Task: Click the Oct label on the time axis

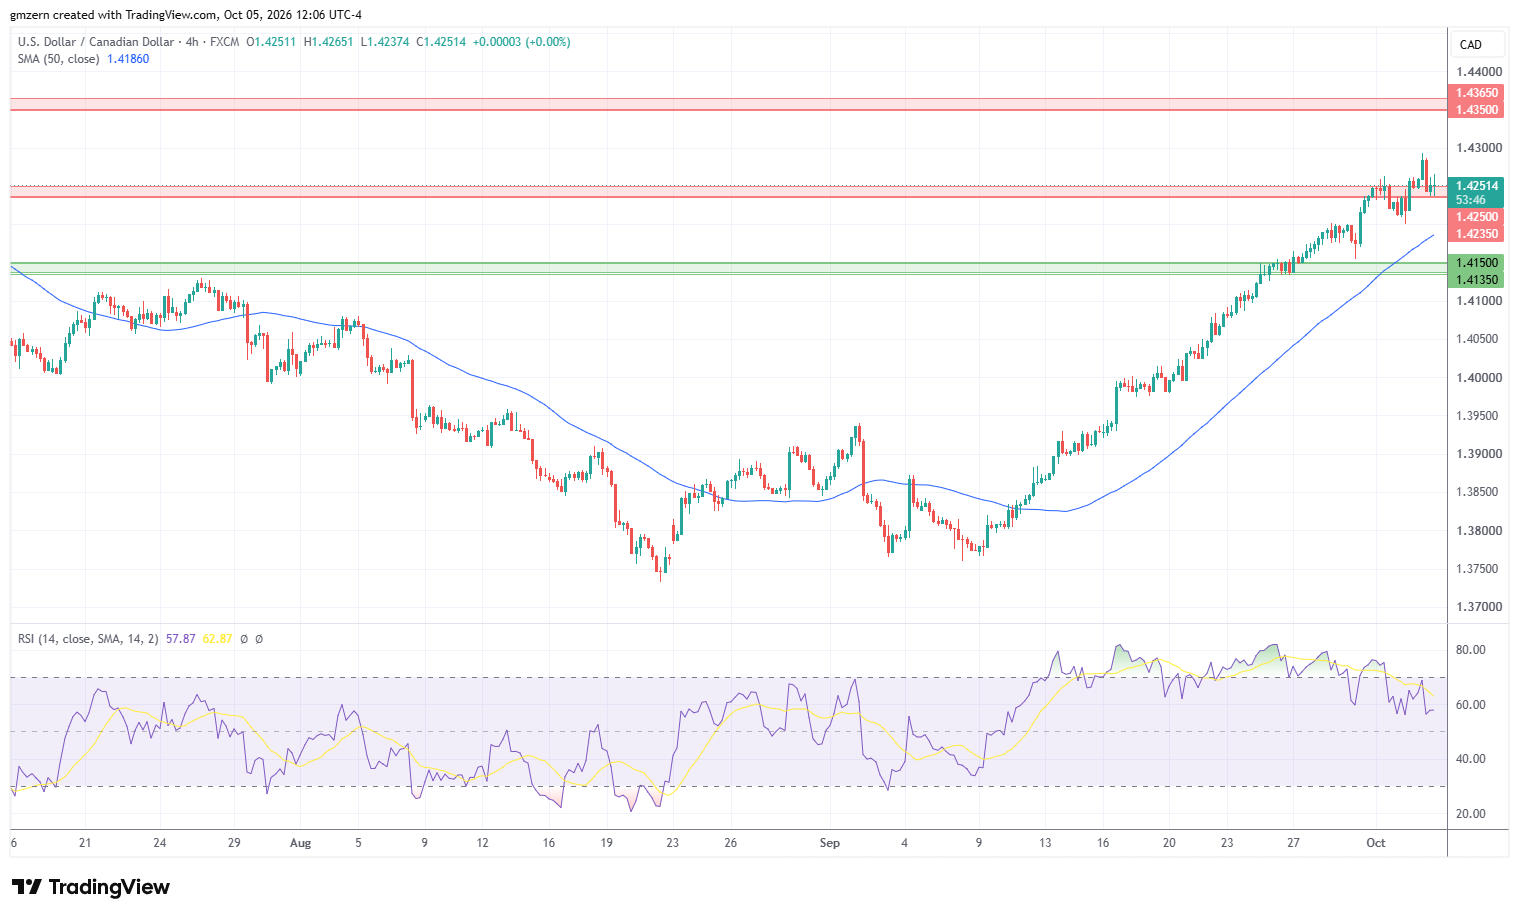Action: pos(1376,843)
